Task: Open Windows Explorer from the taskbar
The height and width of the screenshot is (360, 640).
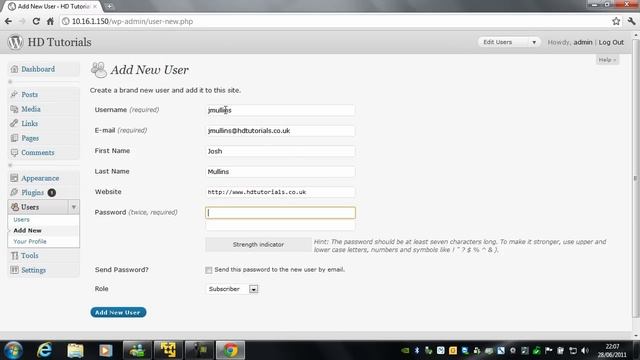Action: [x=75, y=350]
